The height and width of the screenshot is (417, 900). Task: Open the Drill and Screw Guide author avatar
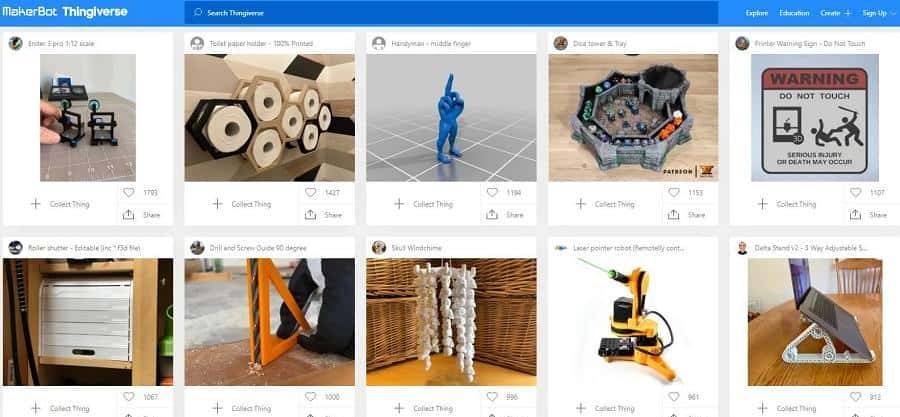point(197,248)
